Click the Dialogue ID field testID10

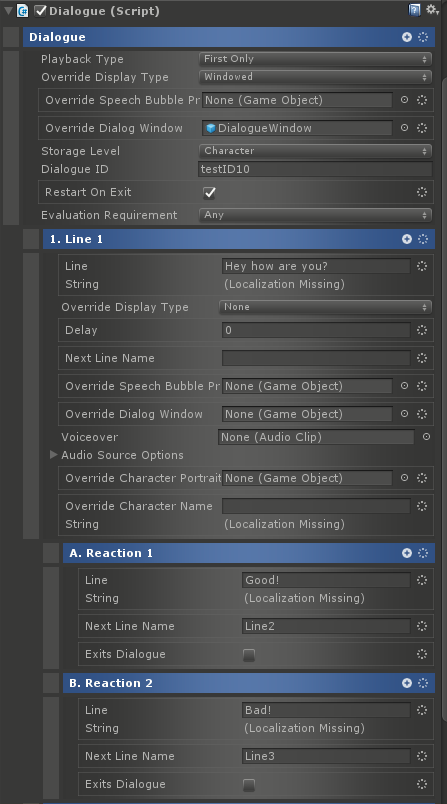[315, 169]
